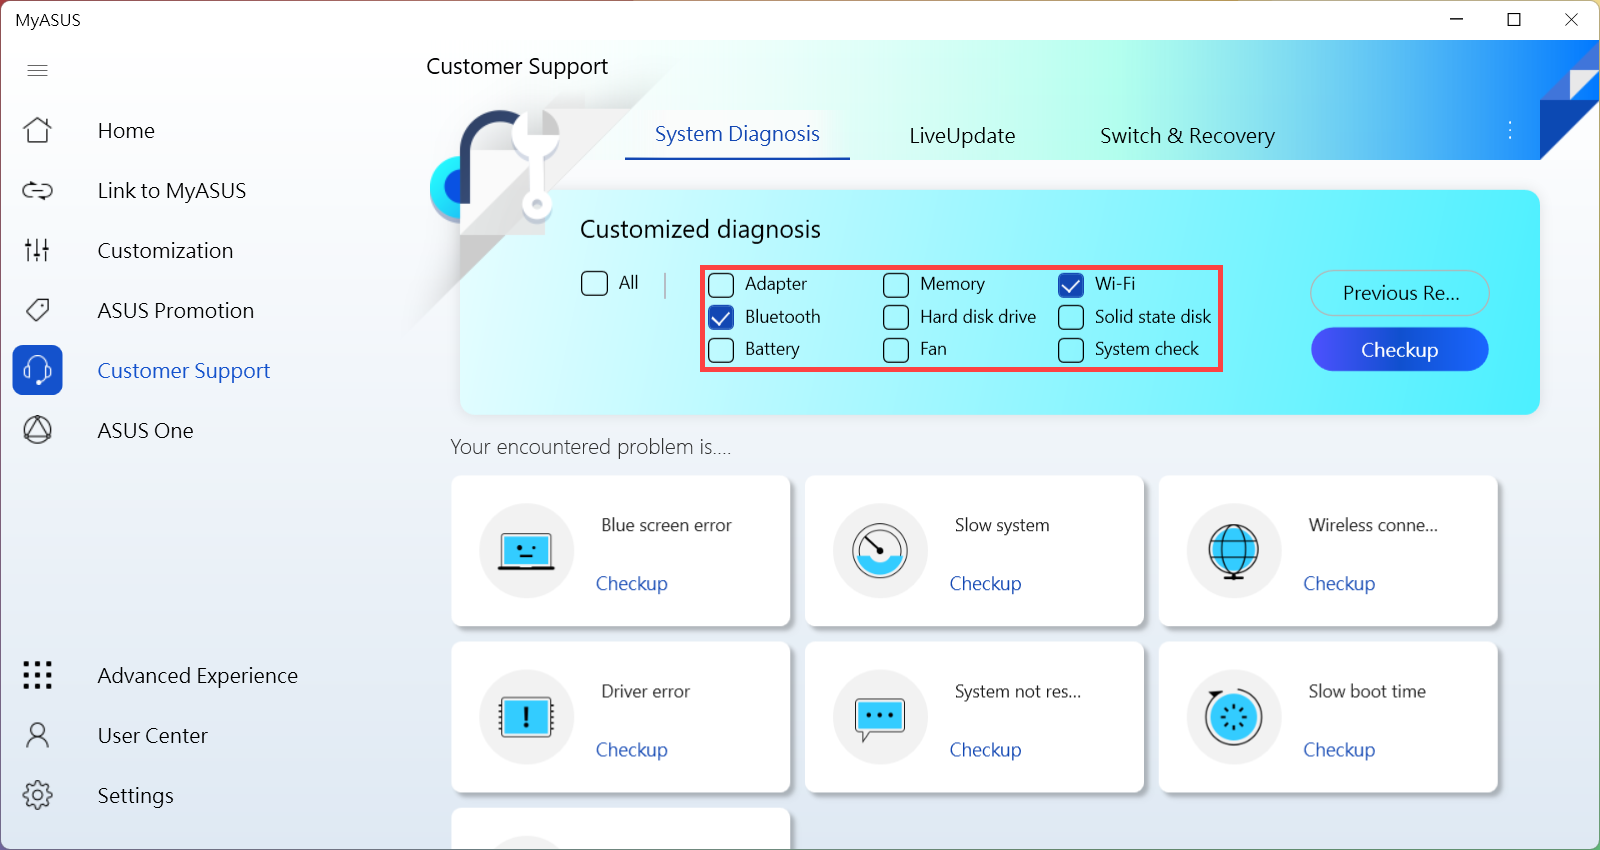Screen dimensions: 1600x850
Task: Enable the Fan checkbox
Action: (896, 350)
